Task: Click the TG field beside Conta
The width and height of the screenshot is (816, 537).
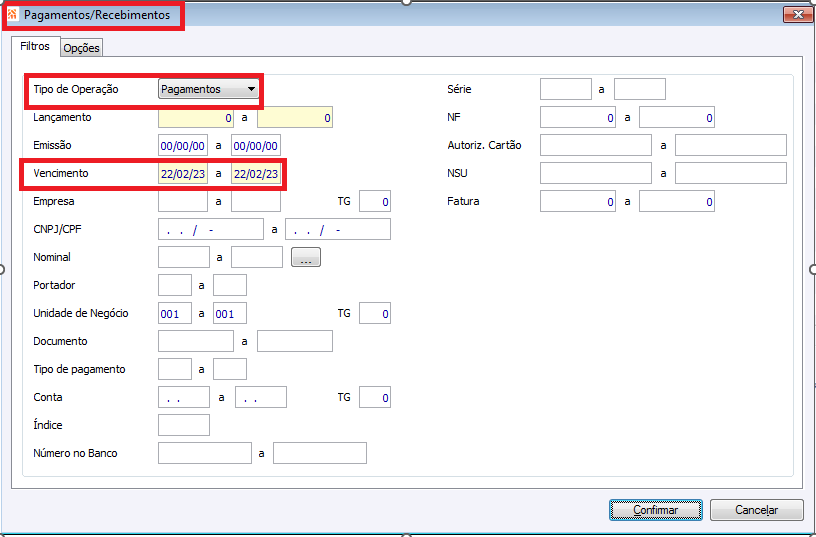Action: tap(375, 398)
